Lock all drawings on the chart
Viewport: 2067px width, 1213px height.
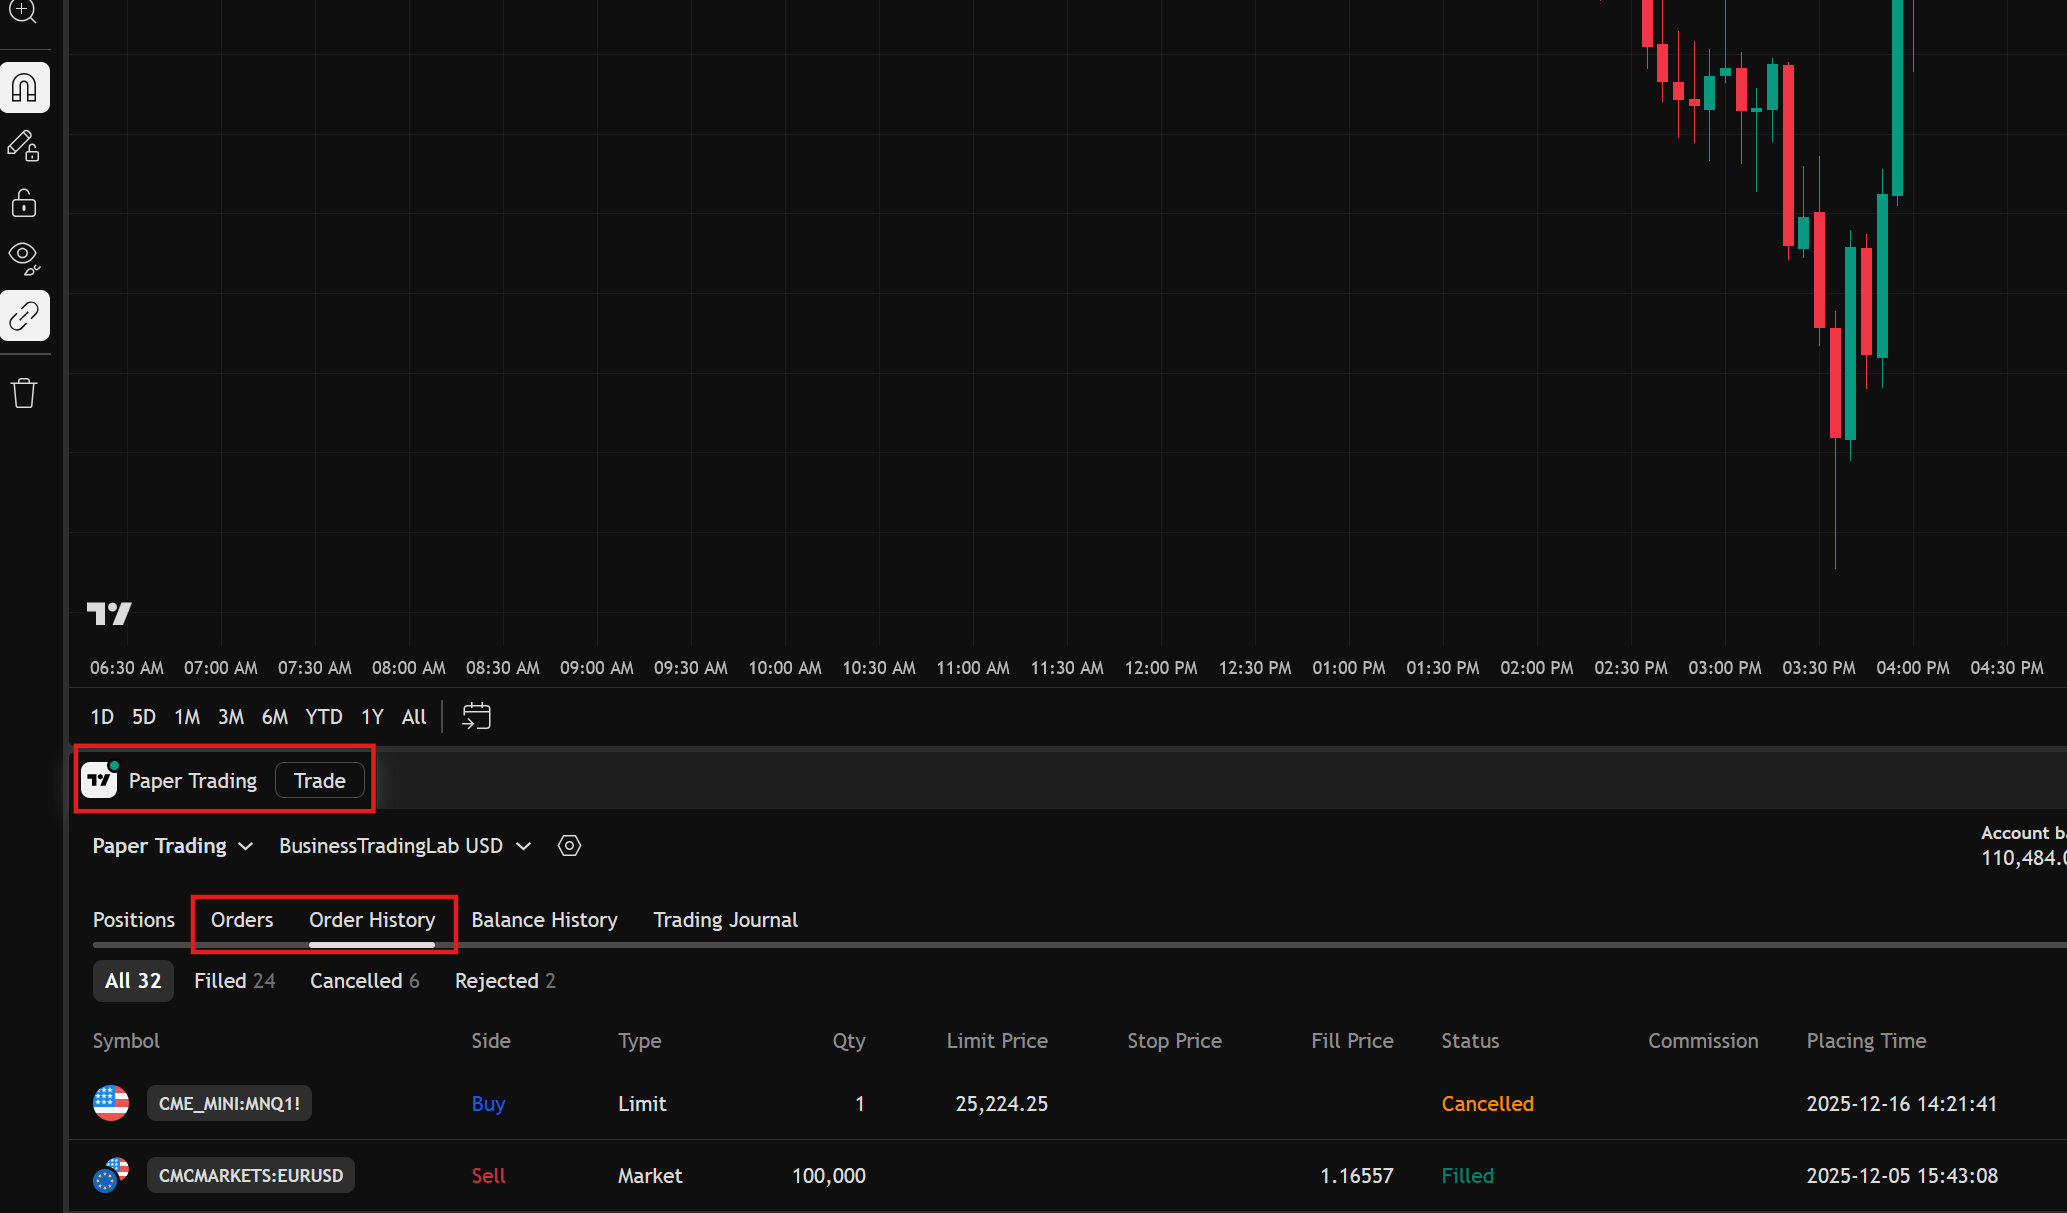[22, 202]
